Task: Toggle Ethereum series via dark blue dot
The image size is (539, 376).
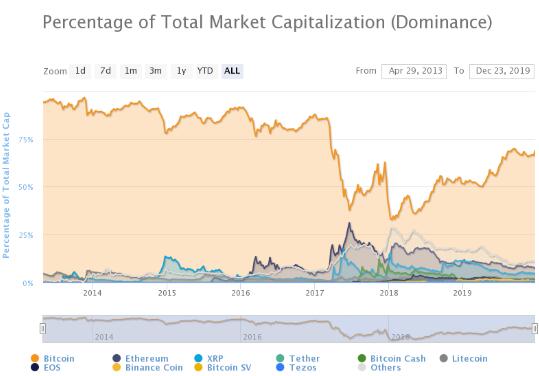Action: 117,358
